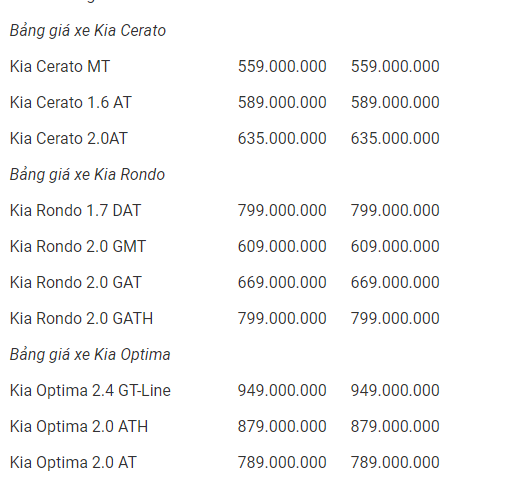Screen dimensions: 509x486
Task: Click the Kia Optima 2.0 ATH model name
Action: coord(79,426)
